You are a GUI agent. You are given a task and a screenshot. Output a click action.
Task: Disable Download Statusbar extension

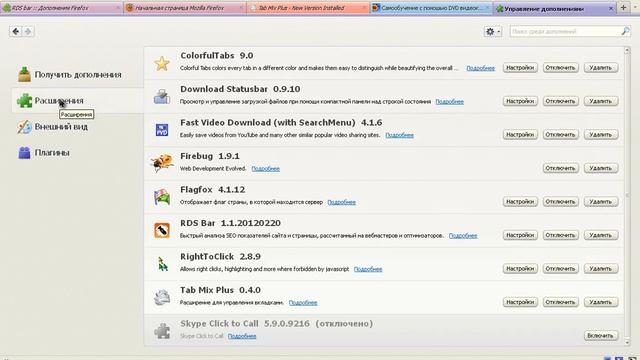(x=560, y=101)
